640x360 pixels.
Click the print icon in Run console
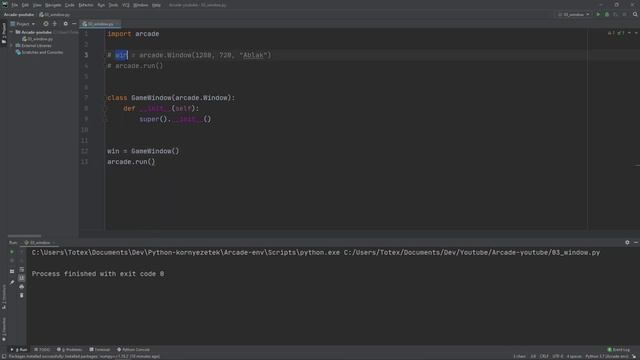click(x=22, y=287)
